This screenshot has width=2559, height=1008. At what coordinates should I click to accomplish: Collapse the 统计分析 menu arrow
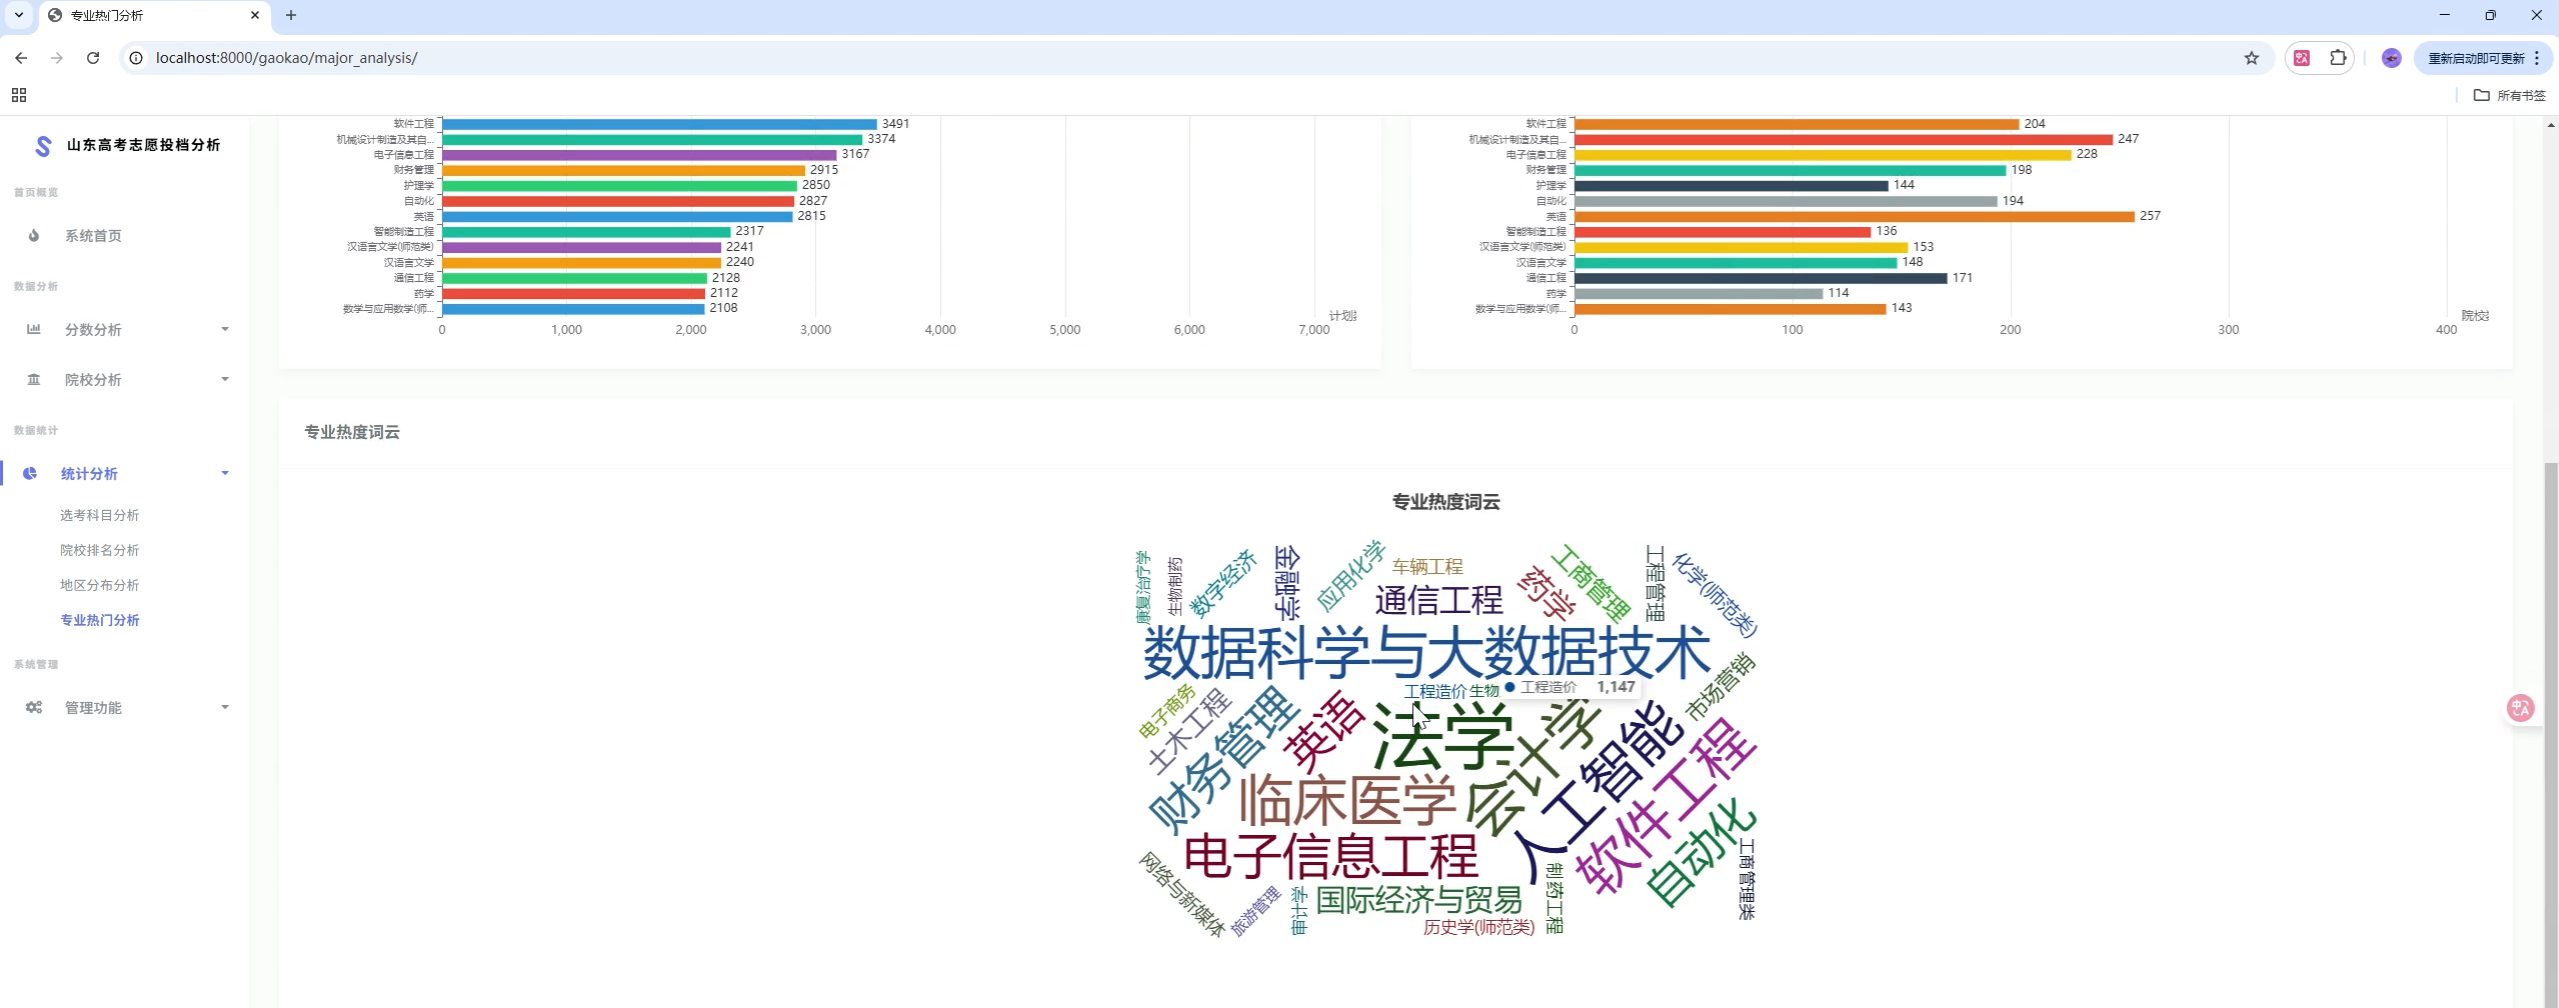(225, 474)
